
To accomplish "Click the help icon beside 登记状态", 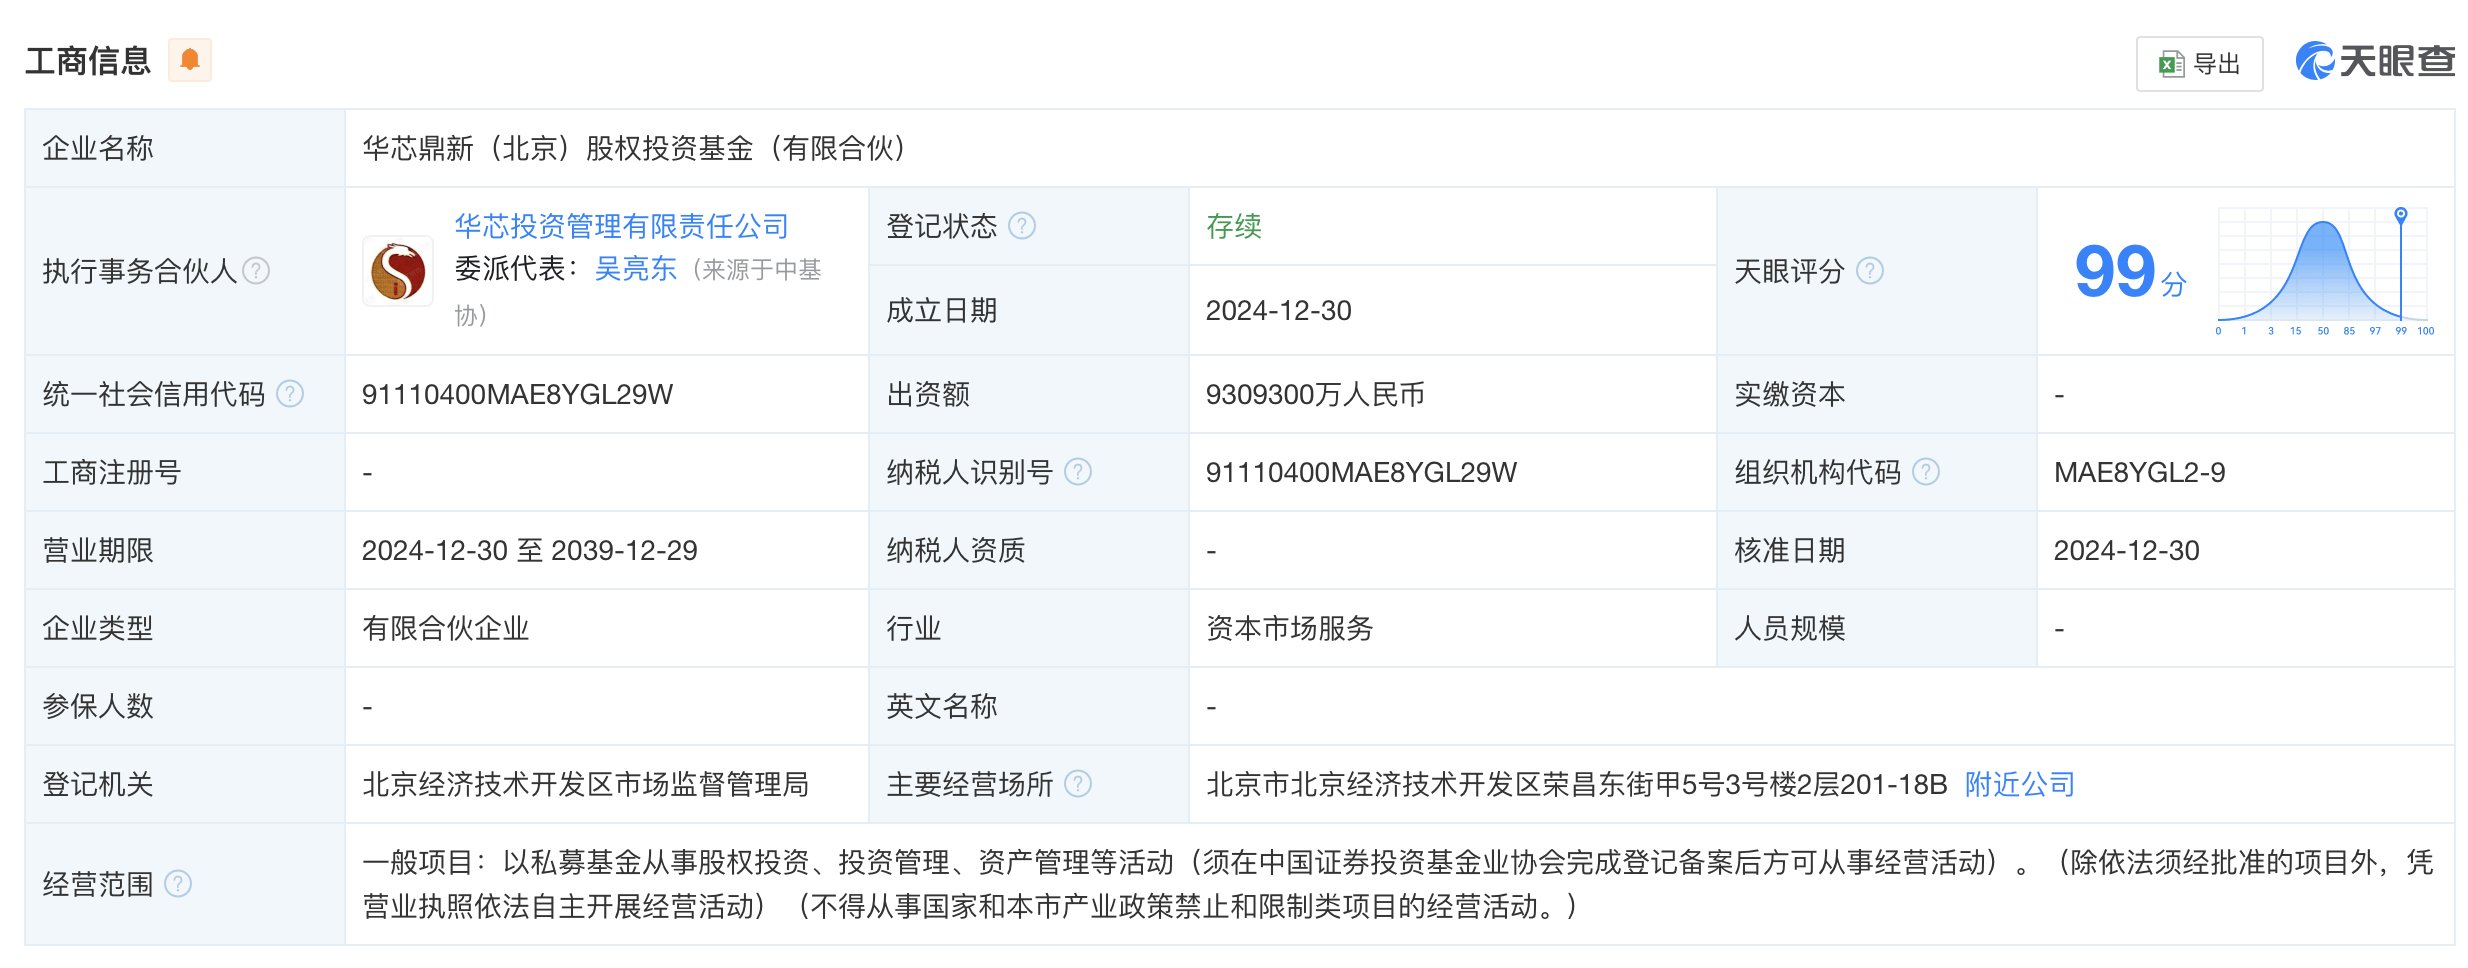I will point(1022,226).
